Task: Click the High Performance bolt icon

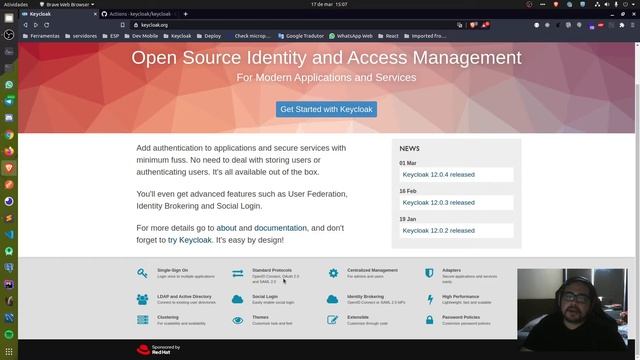Action: 430,299
